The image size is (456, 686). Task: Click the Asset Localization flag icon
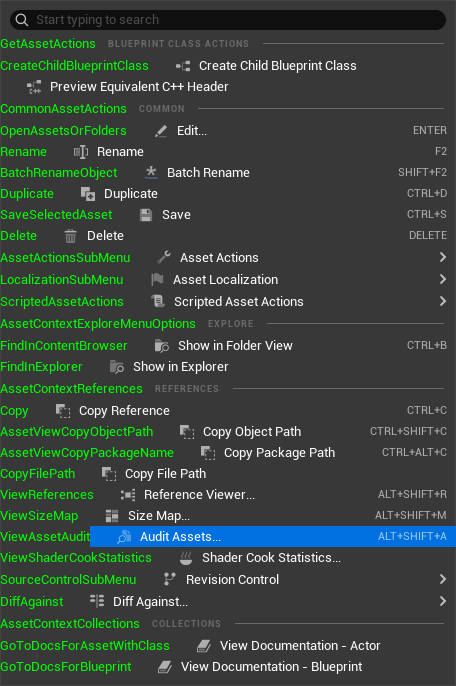point(157,280)
